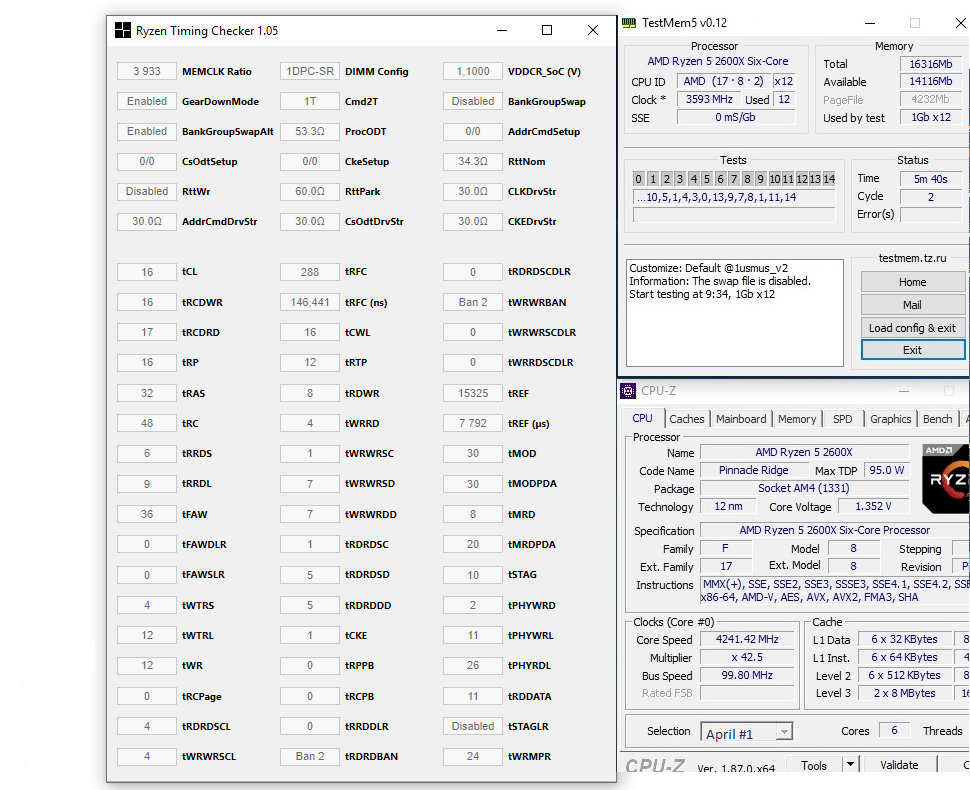Click the MEMCLK Ratio value 3 933

[x=147, y=71]
